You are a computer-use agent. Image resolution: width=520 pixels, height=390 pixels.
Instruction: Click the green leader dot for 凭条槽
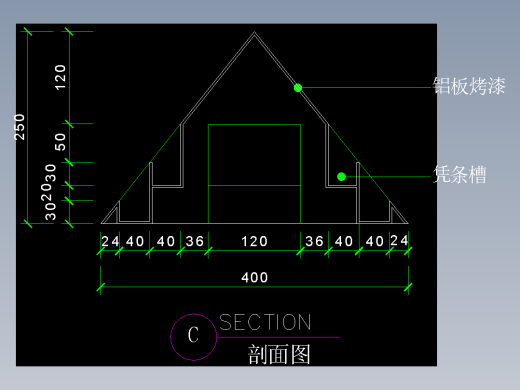[x=341, y=177]
